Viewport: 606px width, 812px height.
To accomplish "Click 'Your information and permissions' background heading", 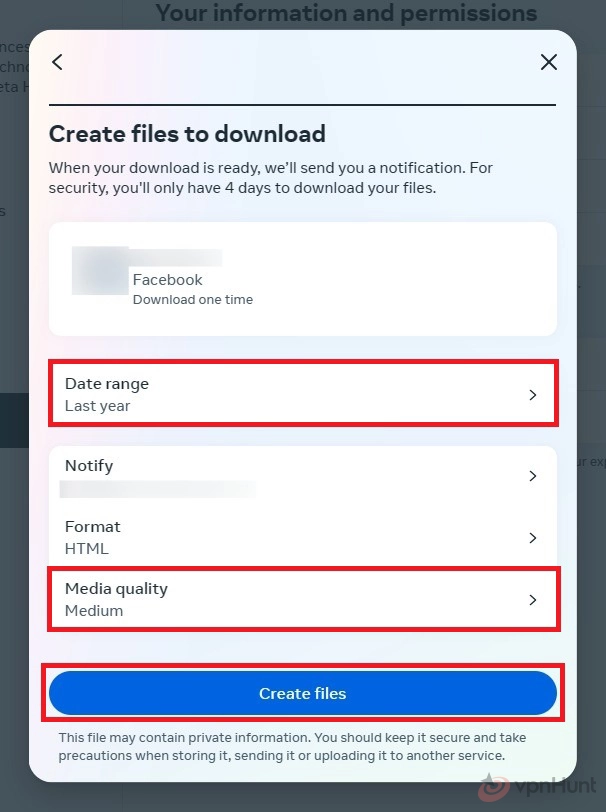I will tap(346, 13).
